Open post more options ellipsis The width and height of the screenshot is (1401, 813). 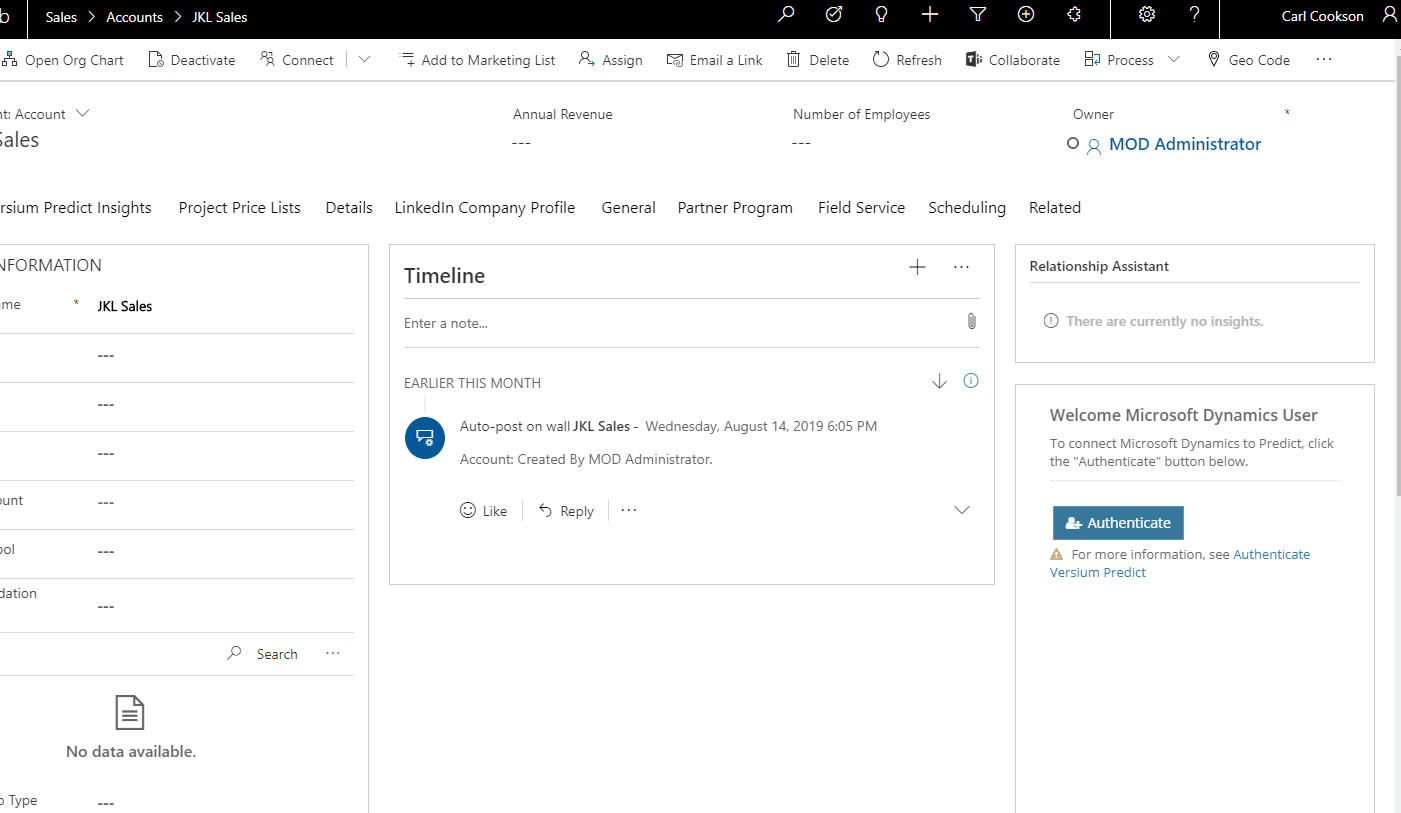629,510
